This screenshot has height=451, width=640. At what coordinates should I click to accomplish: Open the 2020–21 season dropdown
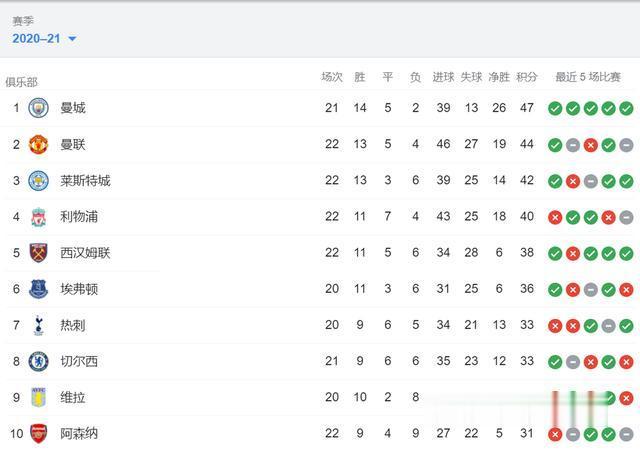(x=45, y=39)
